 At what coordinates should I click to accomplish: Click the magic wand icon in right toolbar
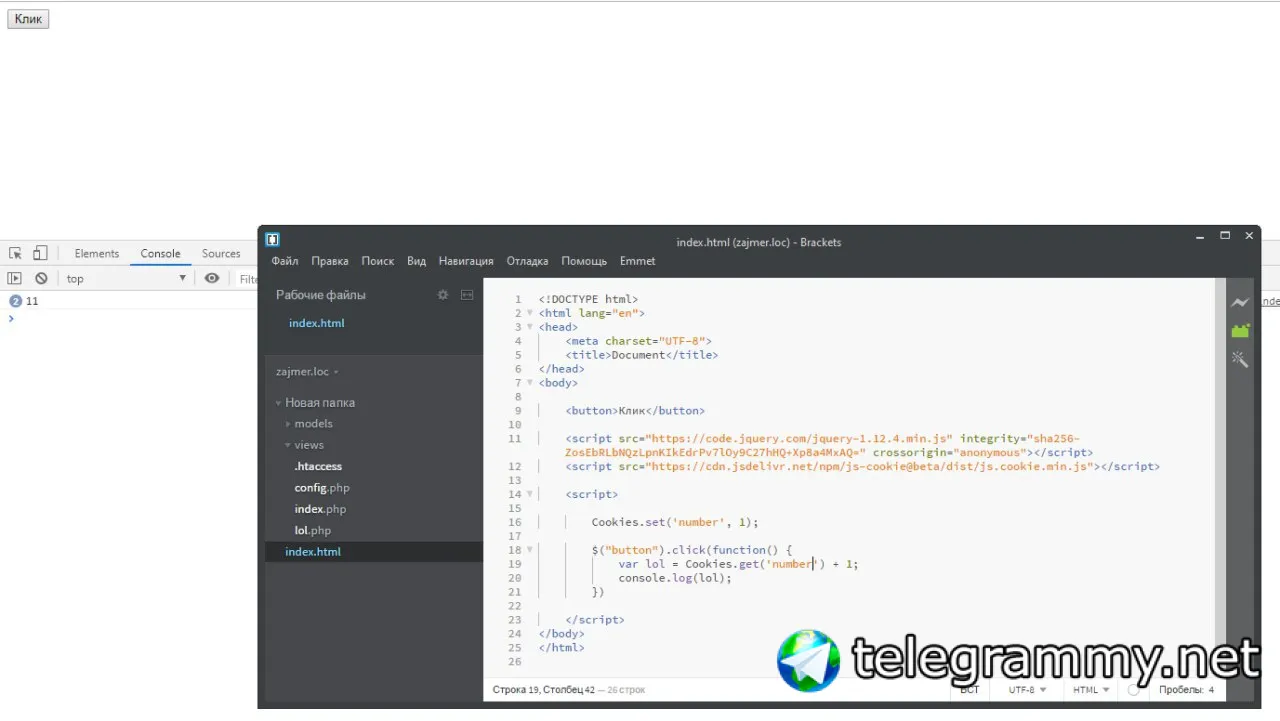tap(1240, 359)
